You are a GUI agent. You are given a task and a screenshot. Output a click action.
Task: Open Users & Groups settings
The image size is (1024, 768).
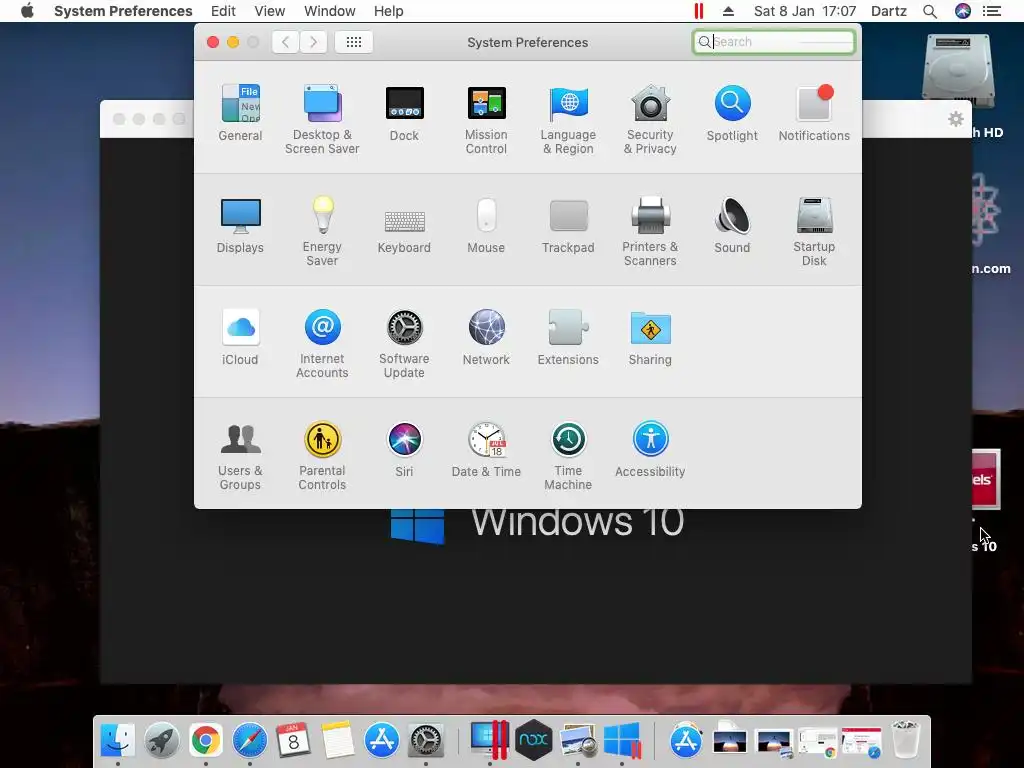pos(240,456)
